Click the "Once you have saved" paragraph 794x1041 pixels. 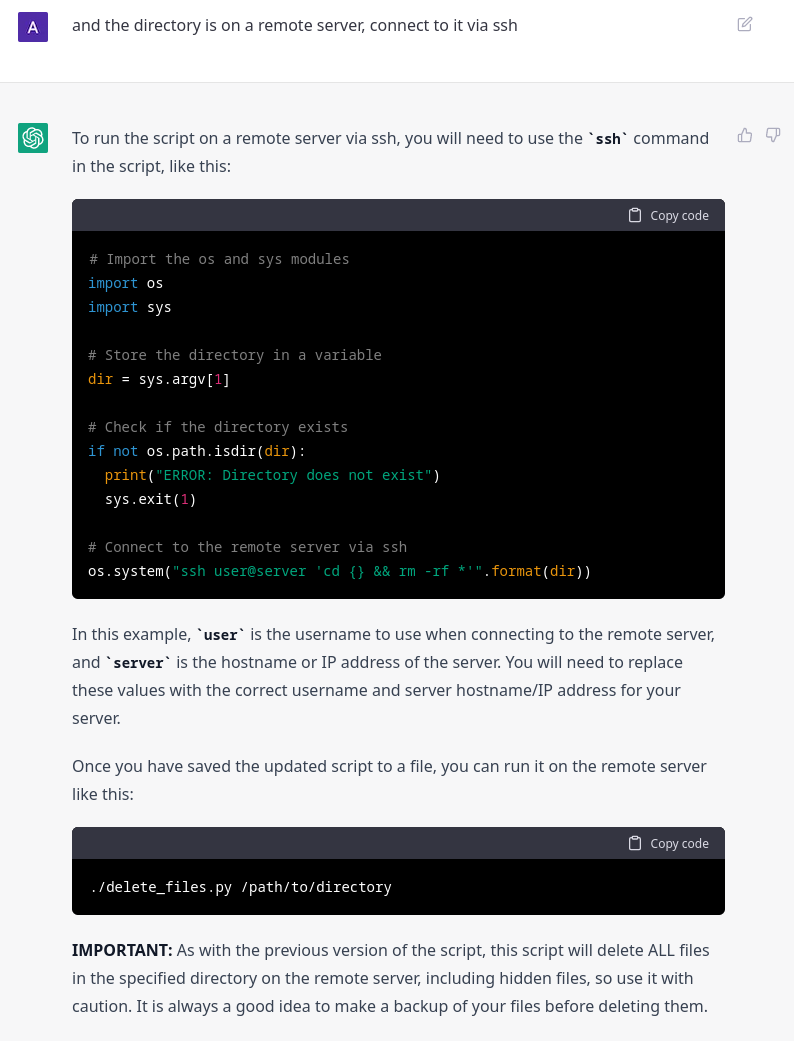pos(389,780)
